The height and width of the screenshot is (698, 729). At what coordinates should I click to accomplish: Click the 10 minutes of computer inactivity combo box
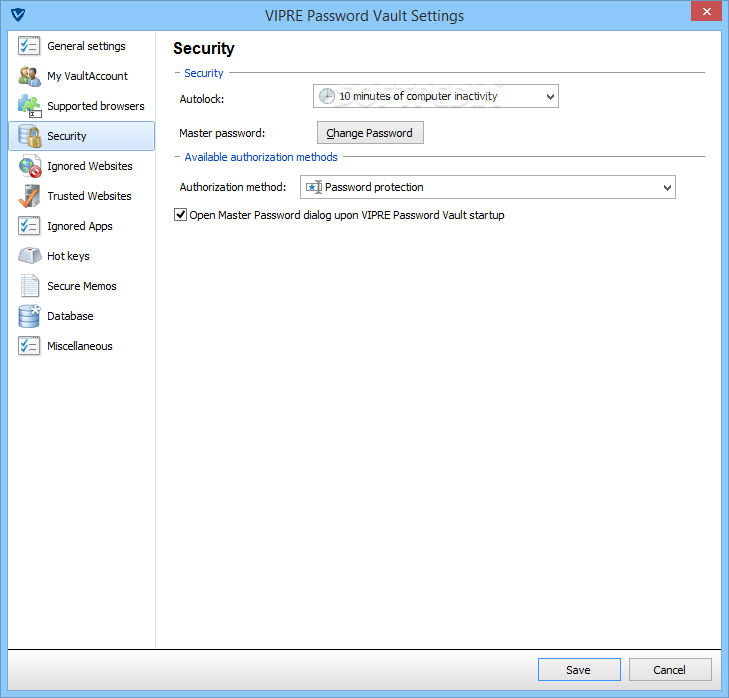click(x=436, y=96)
